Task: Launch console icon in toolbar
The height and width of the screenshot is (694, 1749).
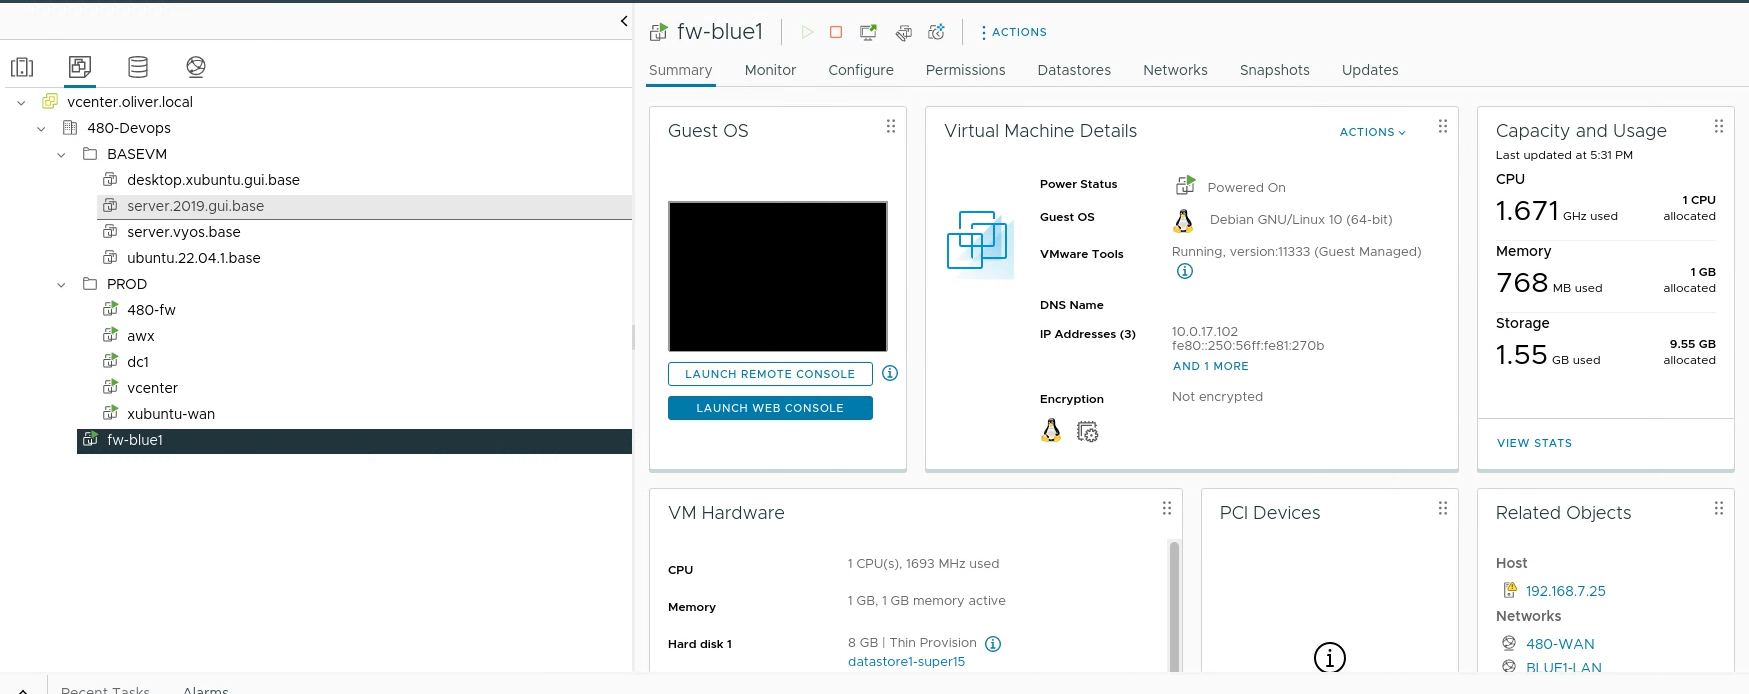Action: coord(868,32)
